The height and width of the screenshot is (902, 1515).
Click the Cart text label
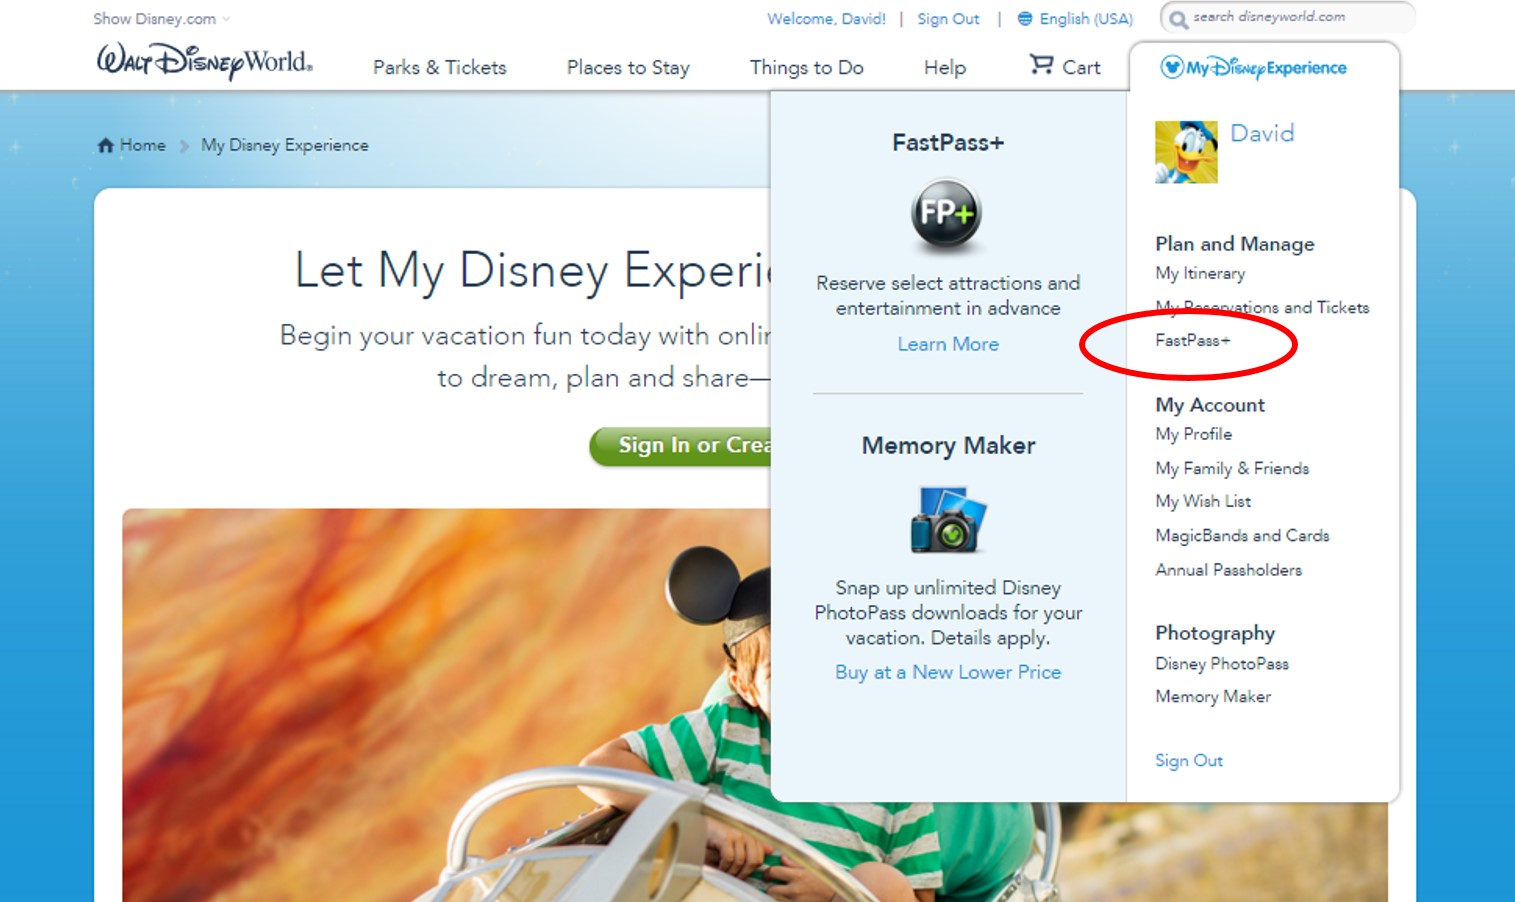1081,67
